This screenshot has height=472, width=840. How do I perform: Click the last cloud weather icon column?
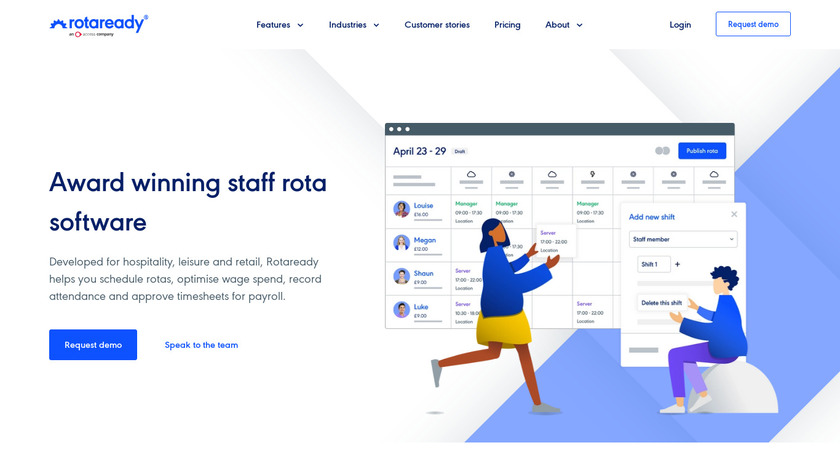[x=714, y=174]
